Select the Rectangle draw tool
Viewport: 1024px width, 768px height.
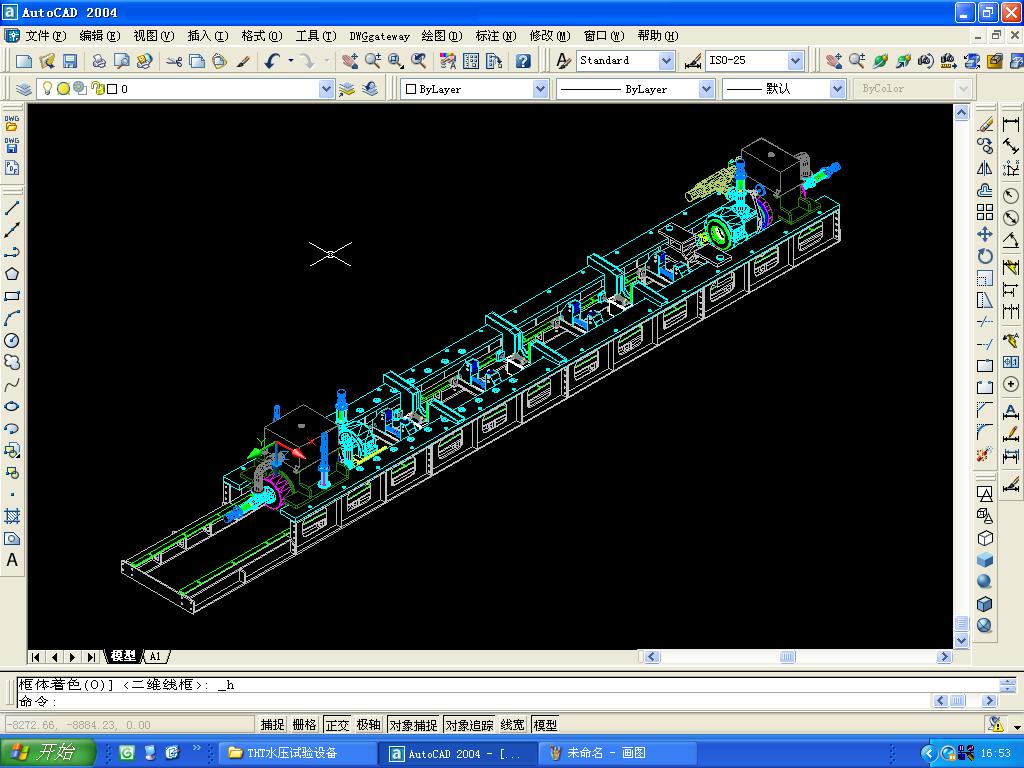12,296
